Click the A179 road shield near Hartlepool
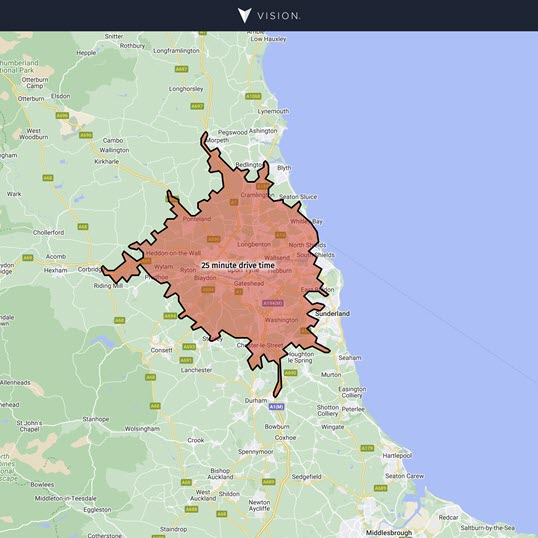The width and height of the screenshot is (538, 538). [367, 448]
